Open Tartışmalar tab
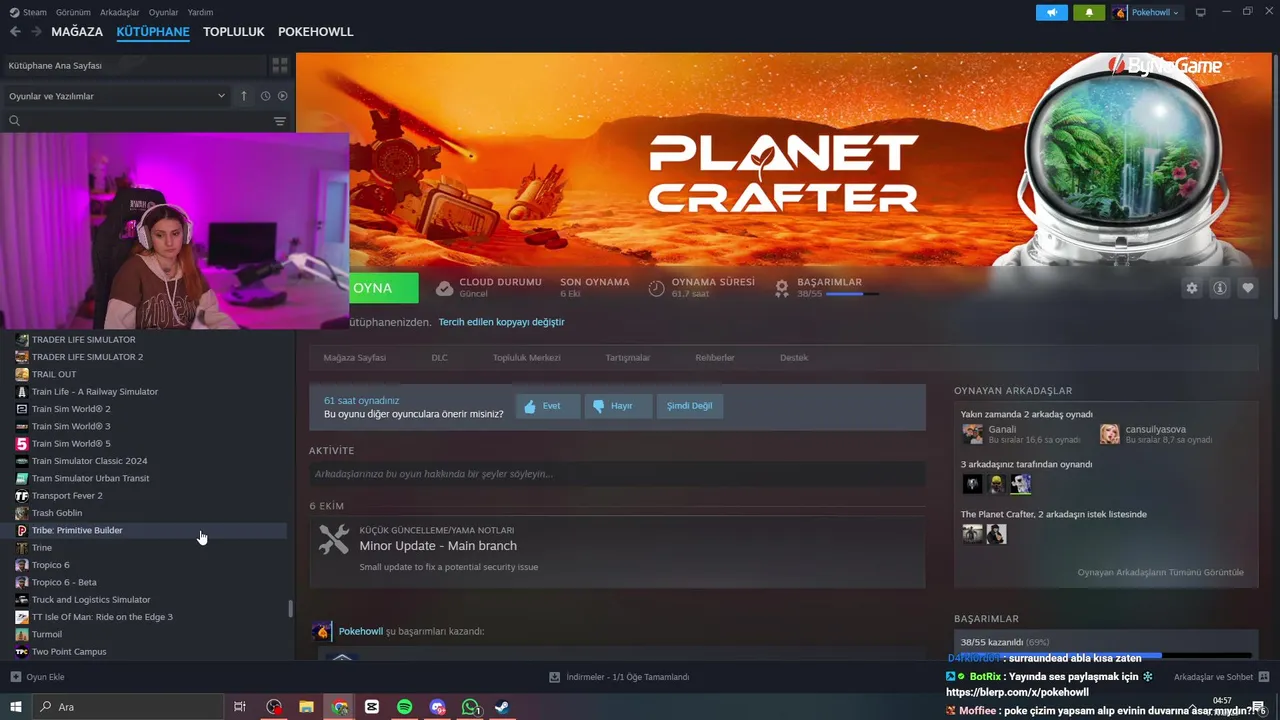This screenshot has height=720, width=1280. [x=627, y=357]
